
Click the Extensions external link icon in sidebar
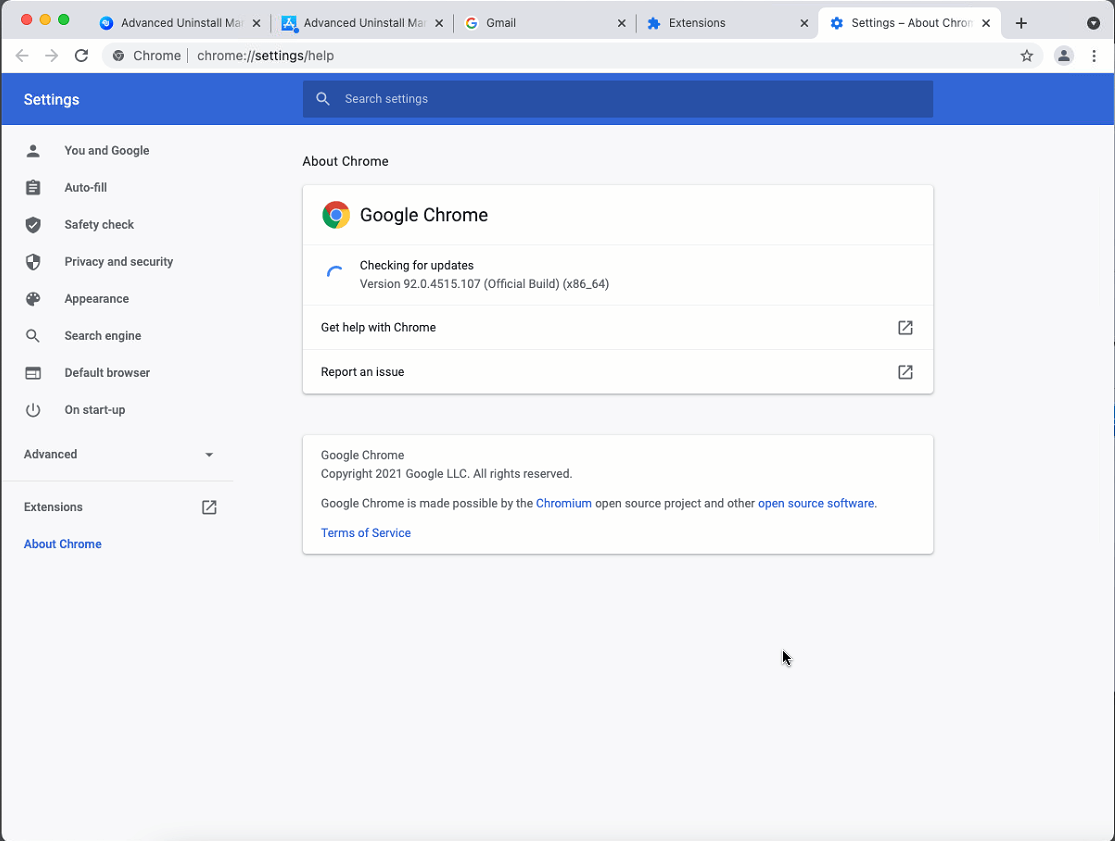click(x=208, y=507)
